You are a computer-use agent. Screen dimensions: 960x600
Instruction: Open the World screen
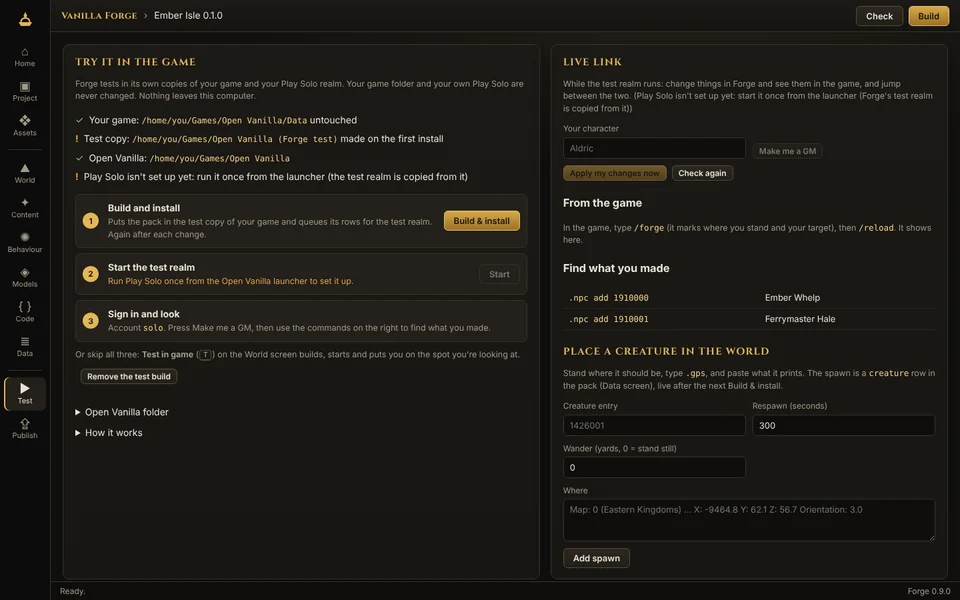point(24,174)
